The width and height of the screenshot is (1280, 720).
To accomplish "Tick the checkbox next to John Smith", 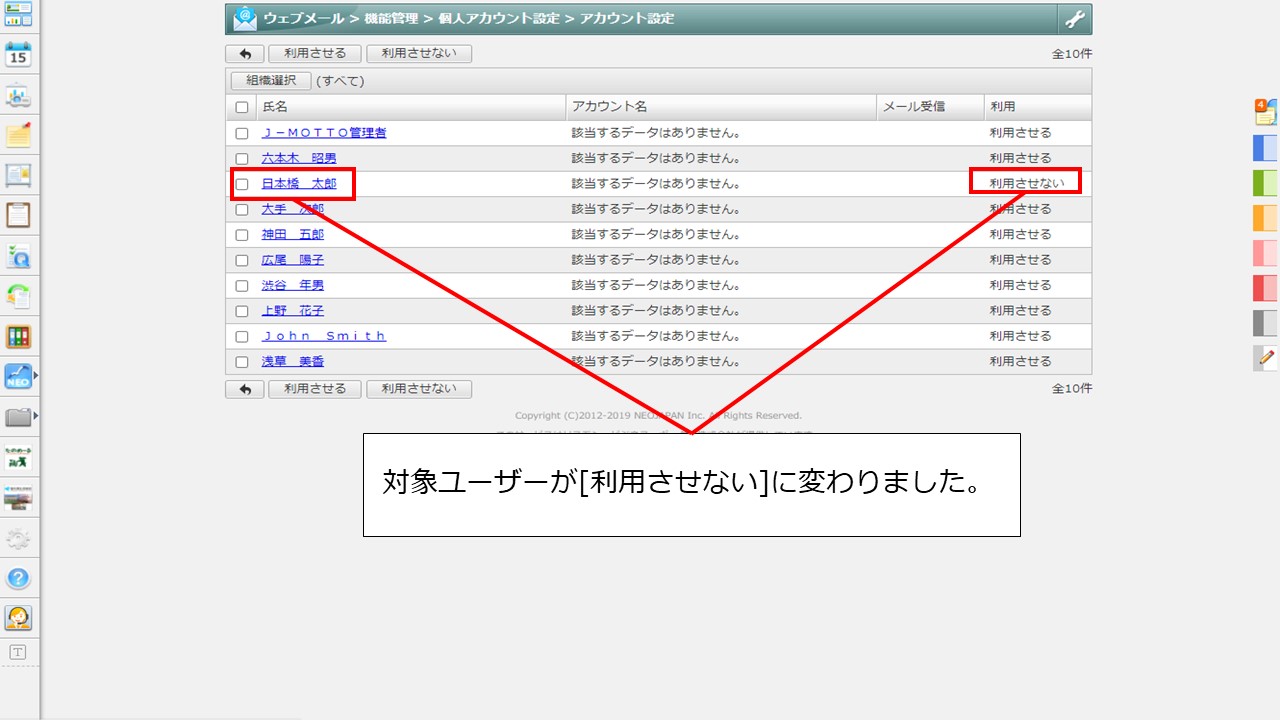I will coord(242,337).
